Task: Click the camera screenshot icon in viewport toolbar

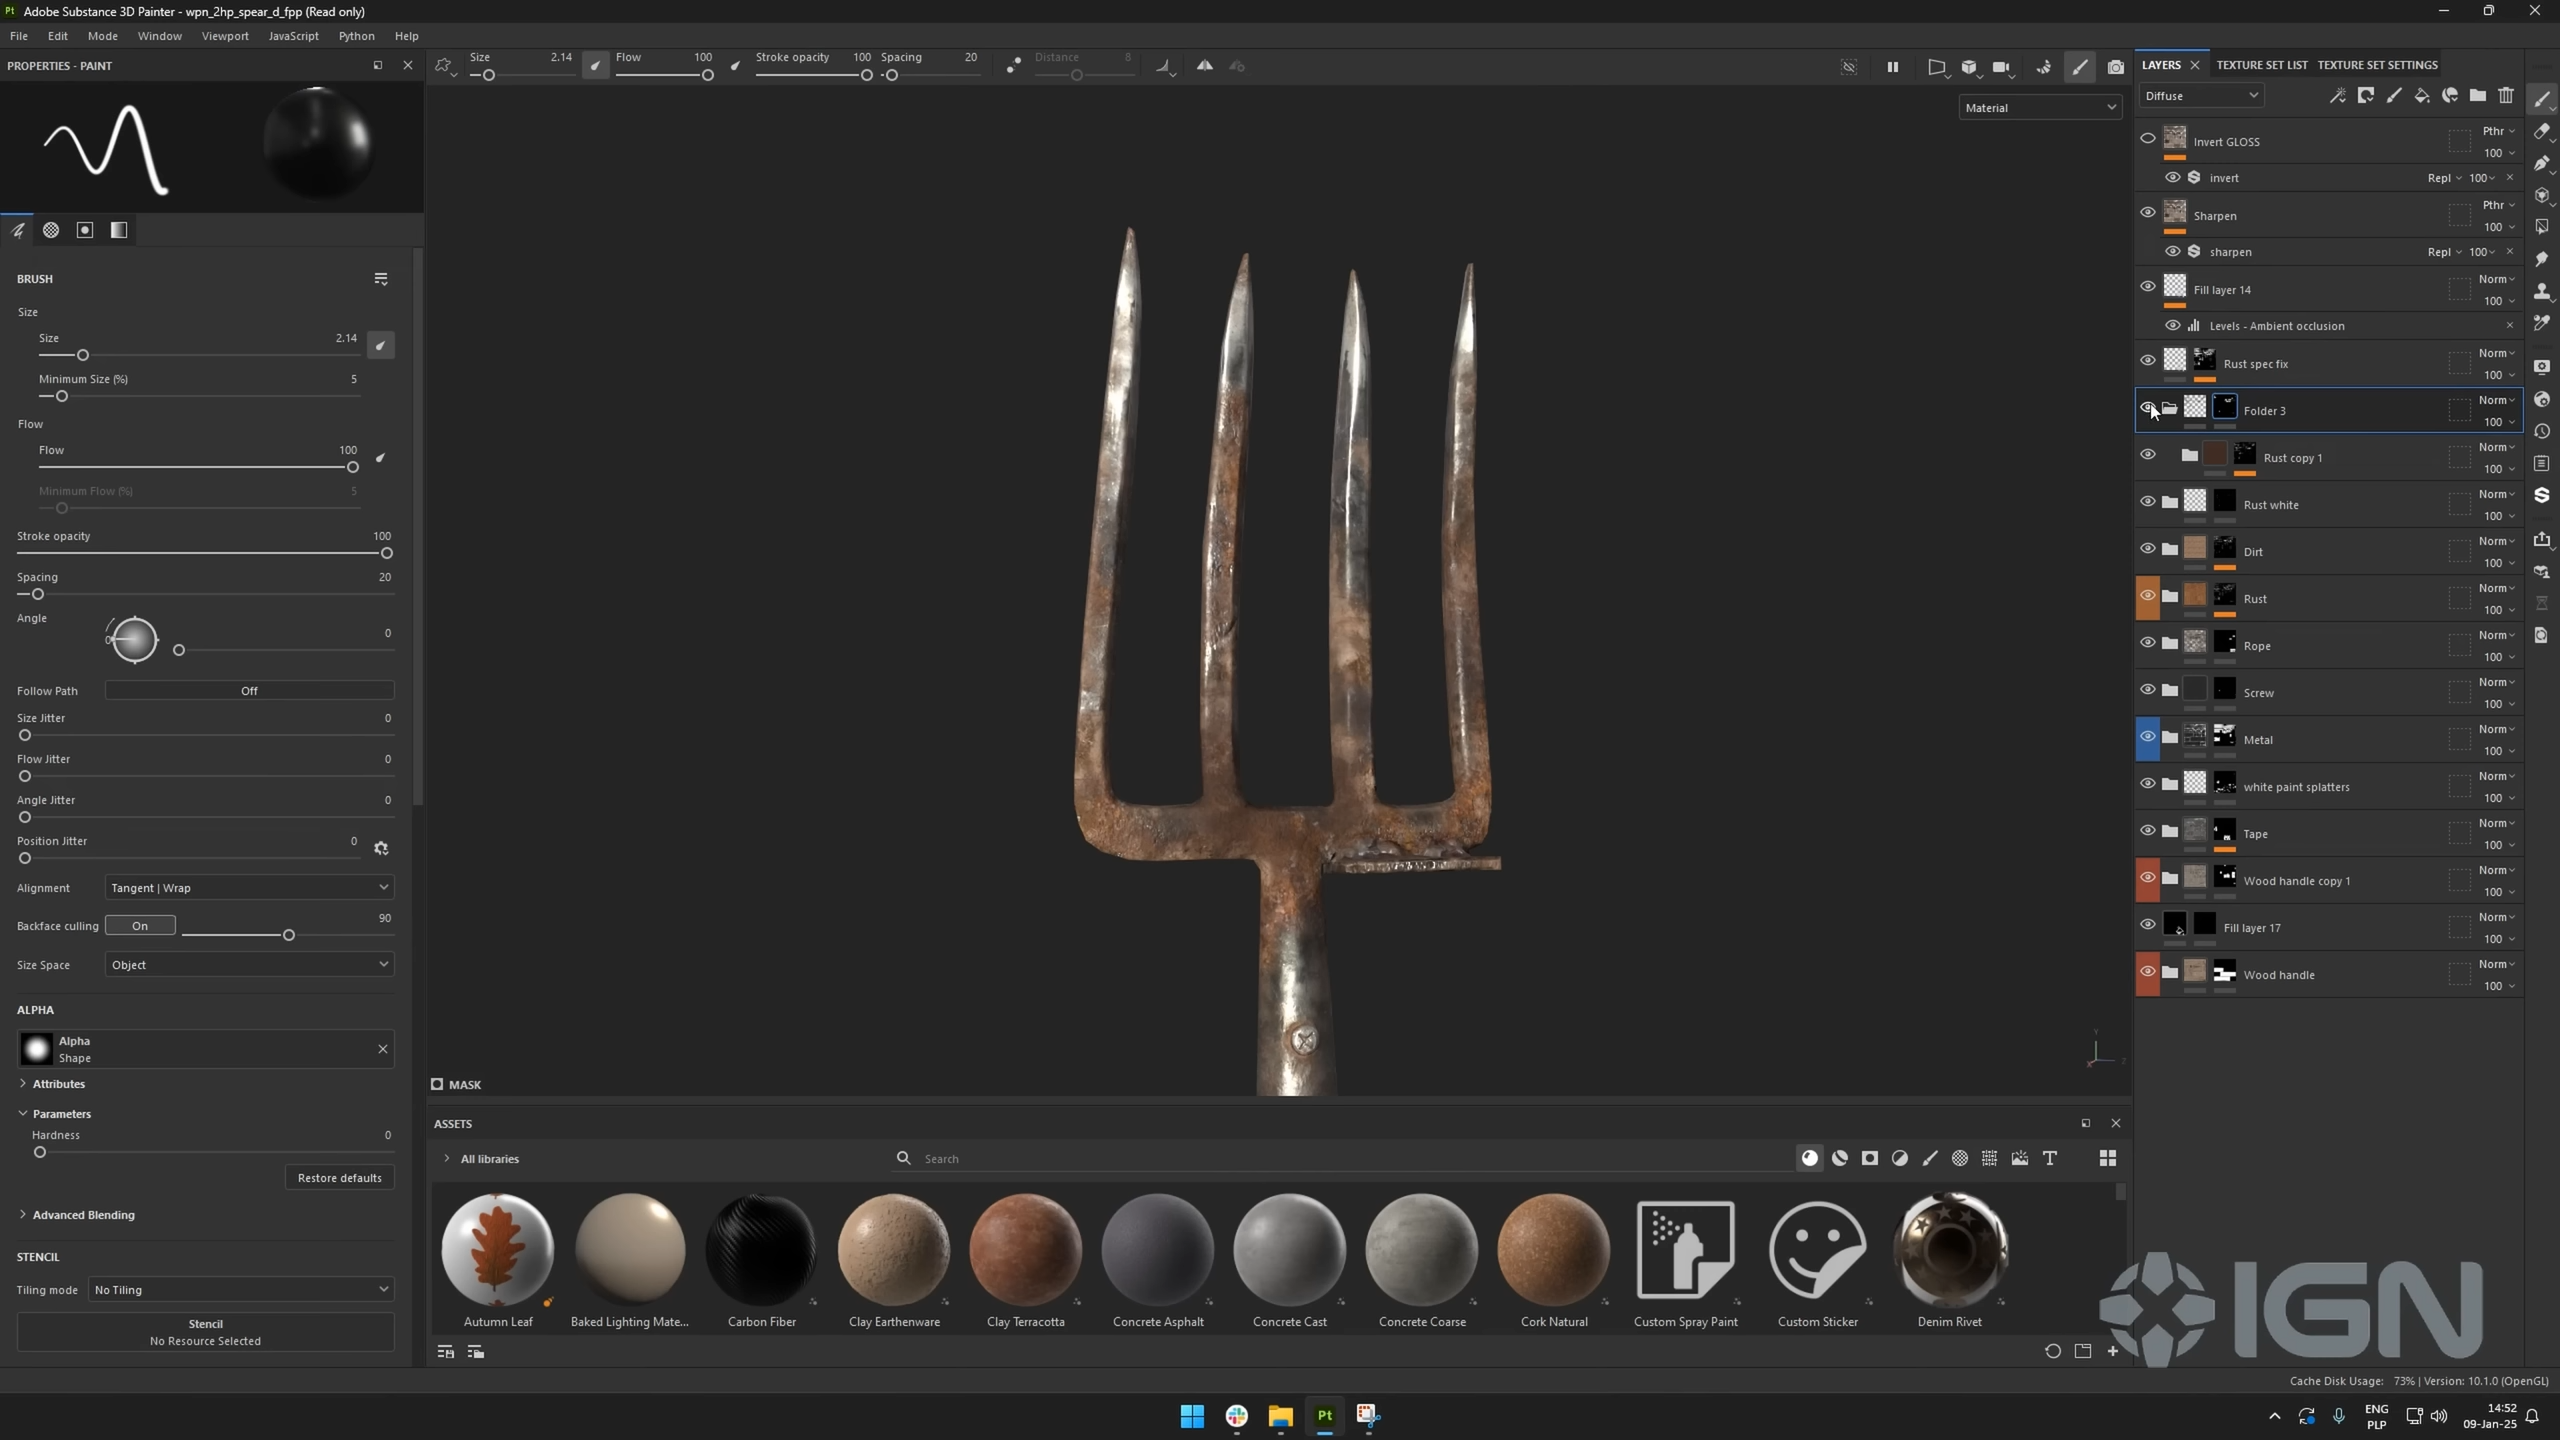Action: [x=2116, y=67]
